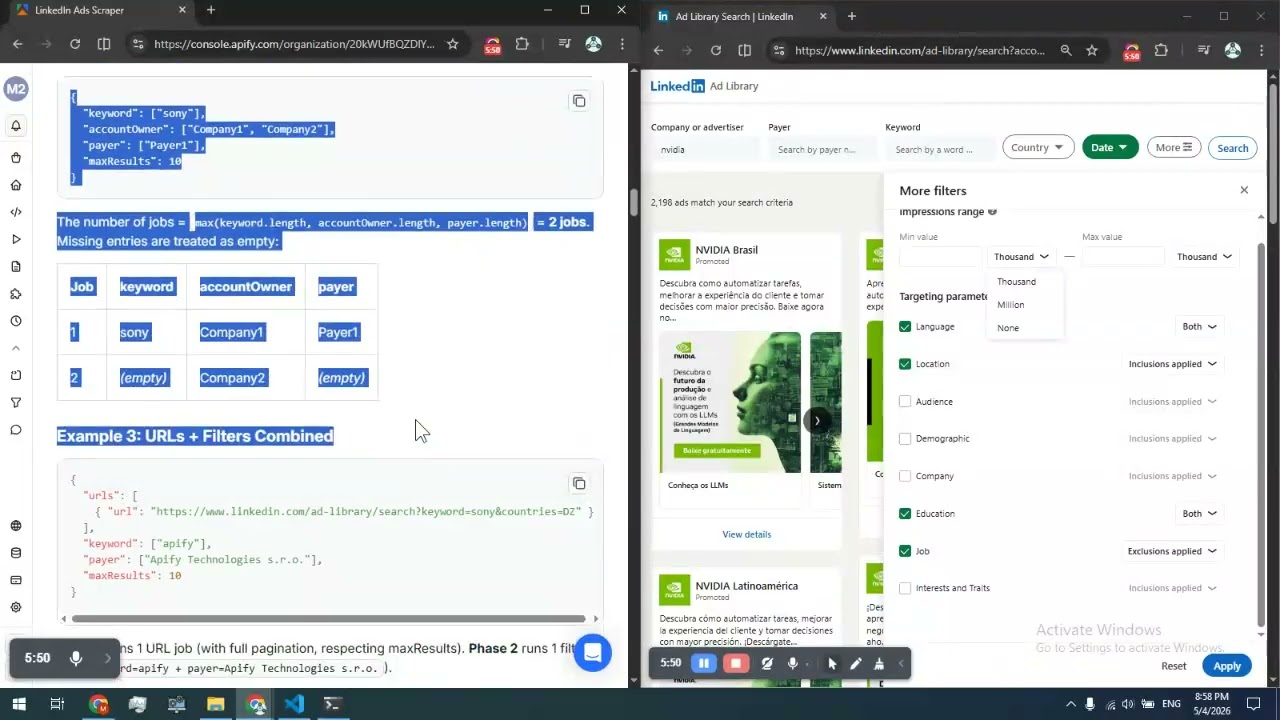The image size is (1280, 720).
Task: Open Education row Both dropdown
Action: 1199,514
